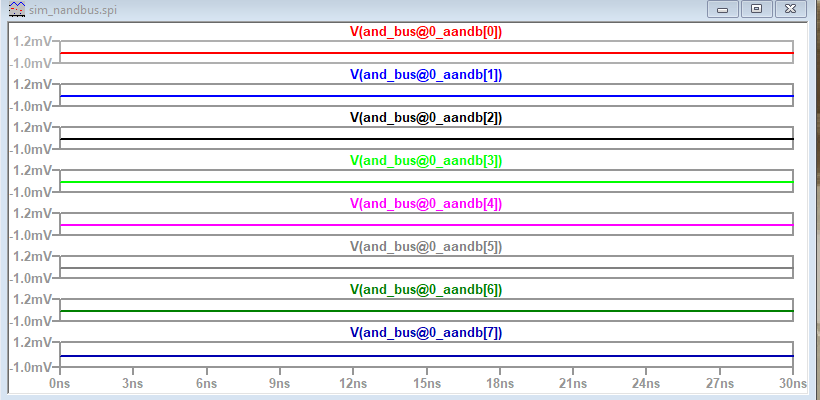Click trace label V(and_bus@0_aandb[6])
The width and height of the screenshot is (820, 400).
pos(426,290)
